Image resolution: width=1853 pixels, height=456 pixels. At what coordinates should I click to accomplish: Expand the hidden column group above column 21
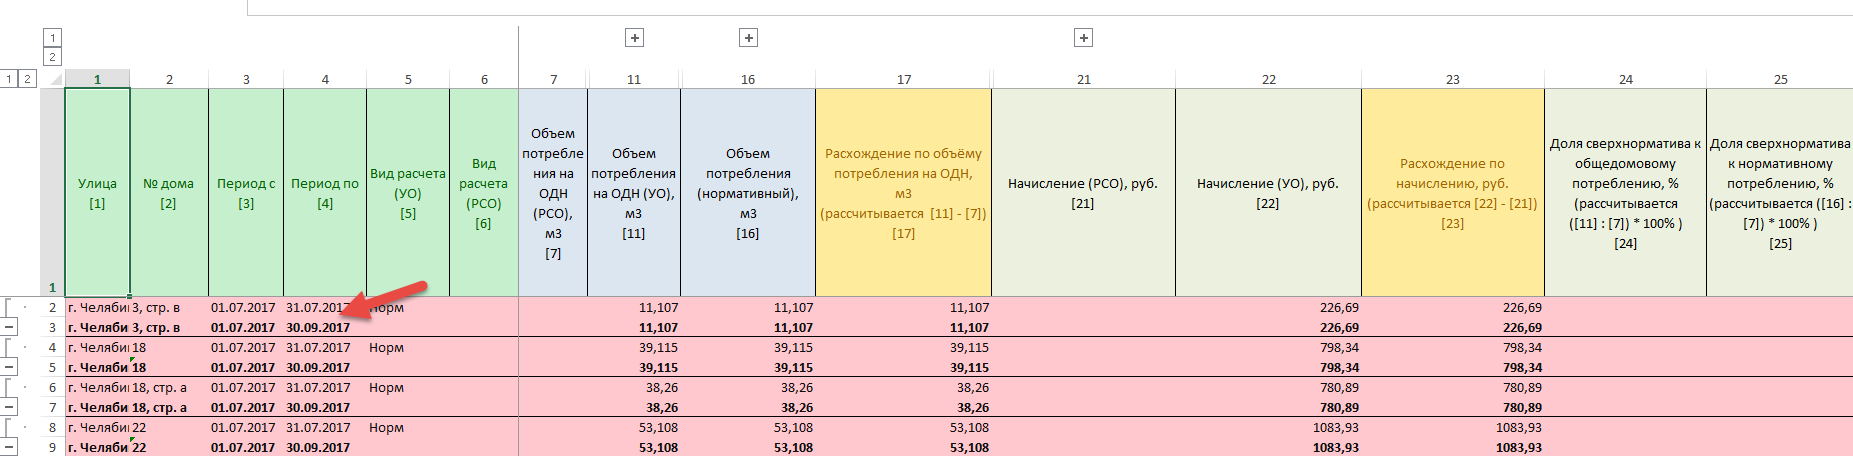pos(1083,38)
